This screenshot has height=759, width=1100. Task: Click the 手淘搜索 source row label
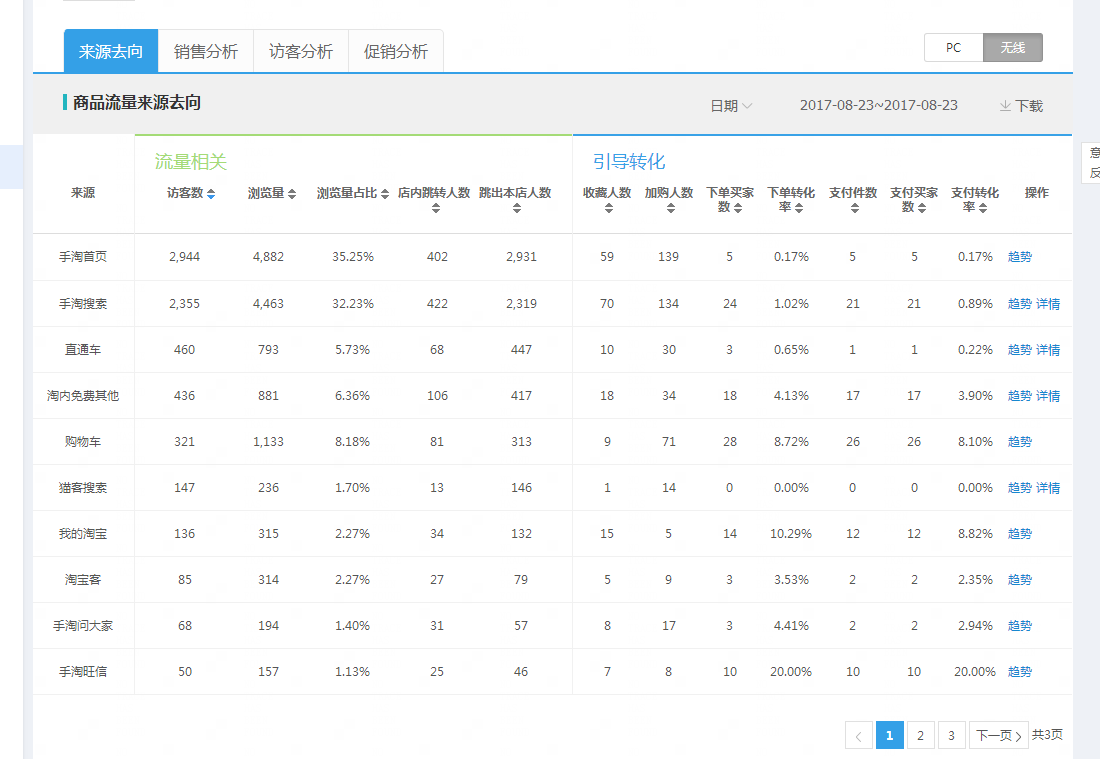pos(83,304)
